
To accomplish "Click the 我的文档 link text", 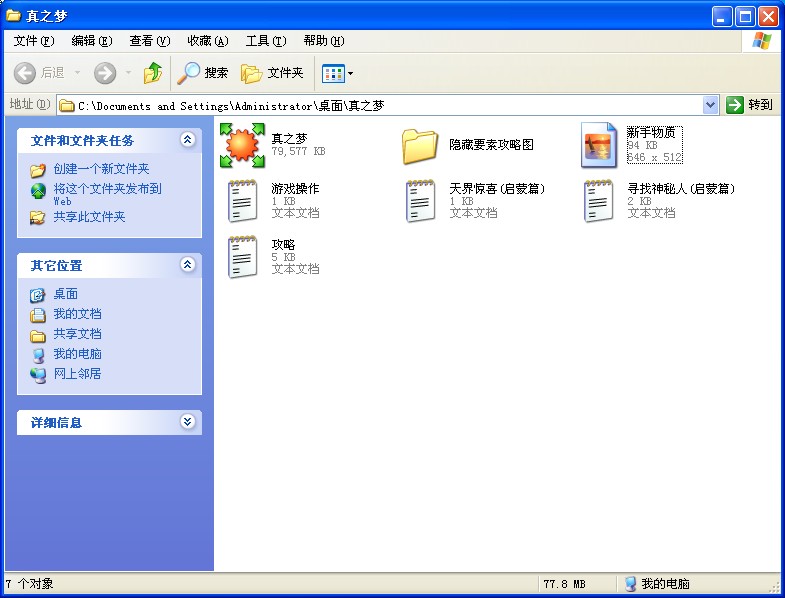I will (78, 314).
